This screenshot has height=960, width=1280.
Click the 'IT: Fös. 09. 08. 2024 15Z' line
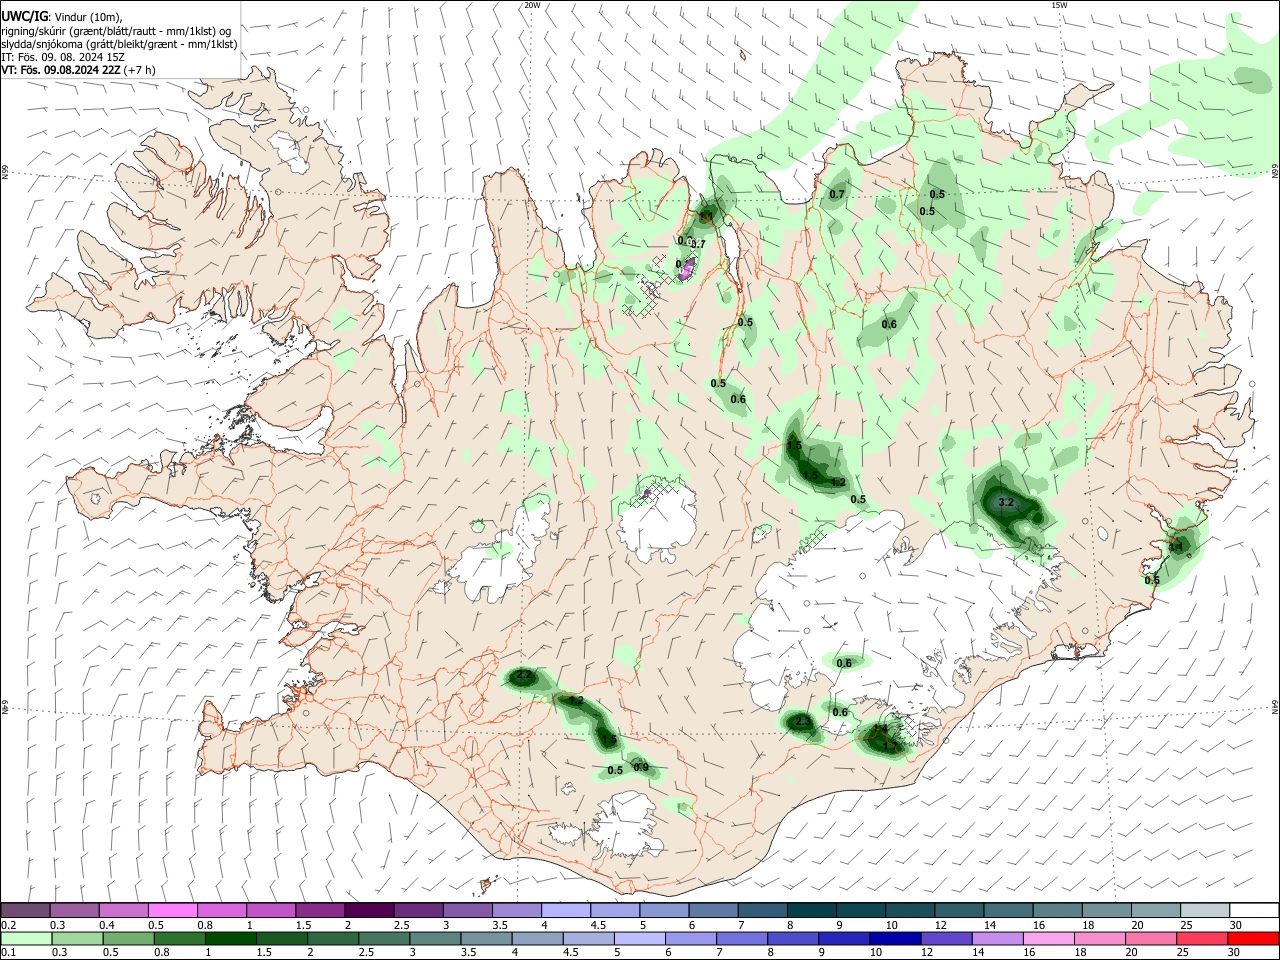(62, 57)
